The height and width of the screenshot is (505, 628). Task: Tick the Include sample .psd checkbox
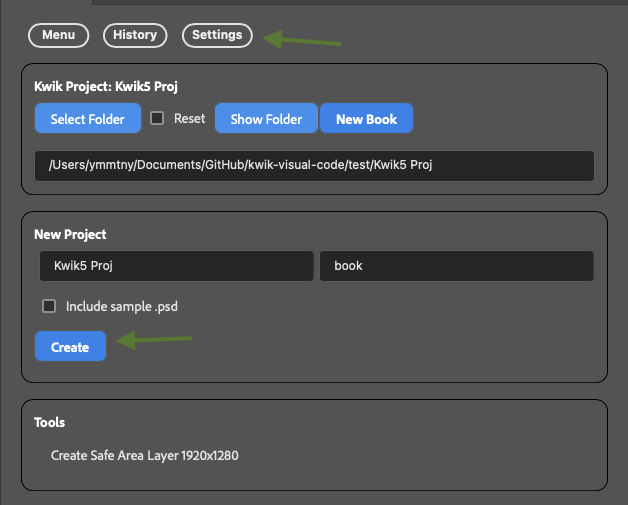[x=49, y=306]
